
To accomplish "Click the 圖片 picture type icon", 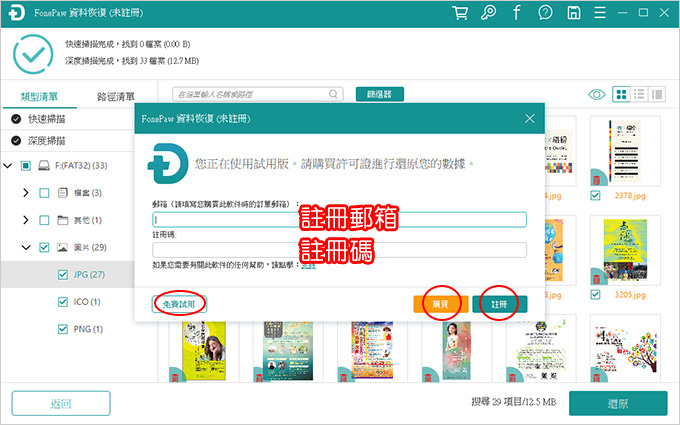I will click(62, 247).
